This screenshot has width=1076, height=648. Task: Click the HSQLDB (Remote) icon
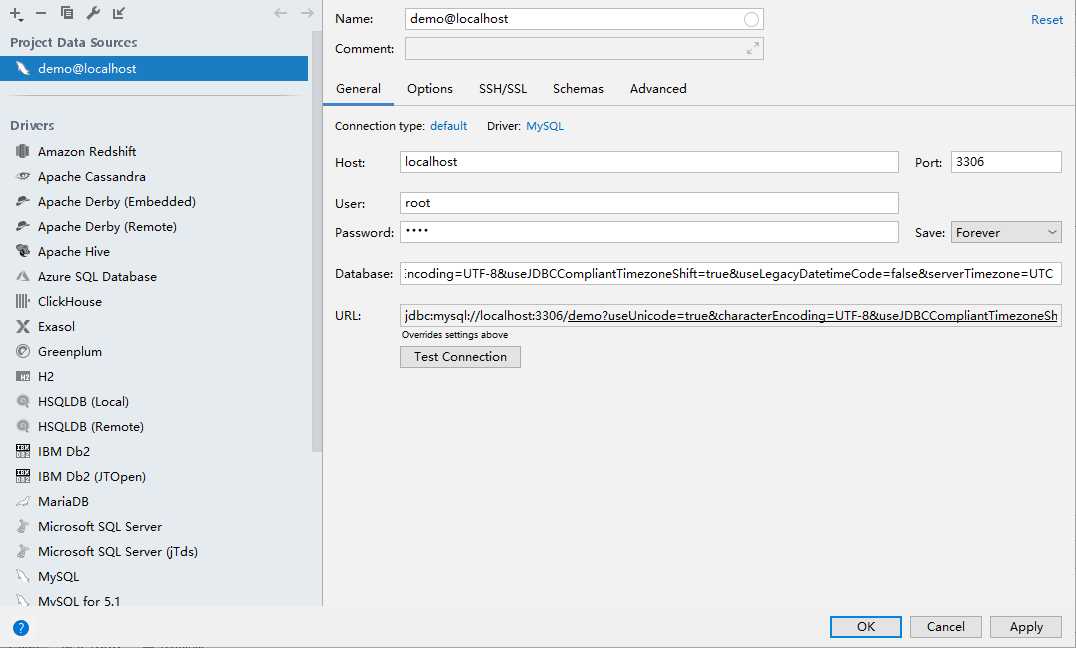(23, 426)
